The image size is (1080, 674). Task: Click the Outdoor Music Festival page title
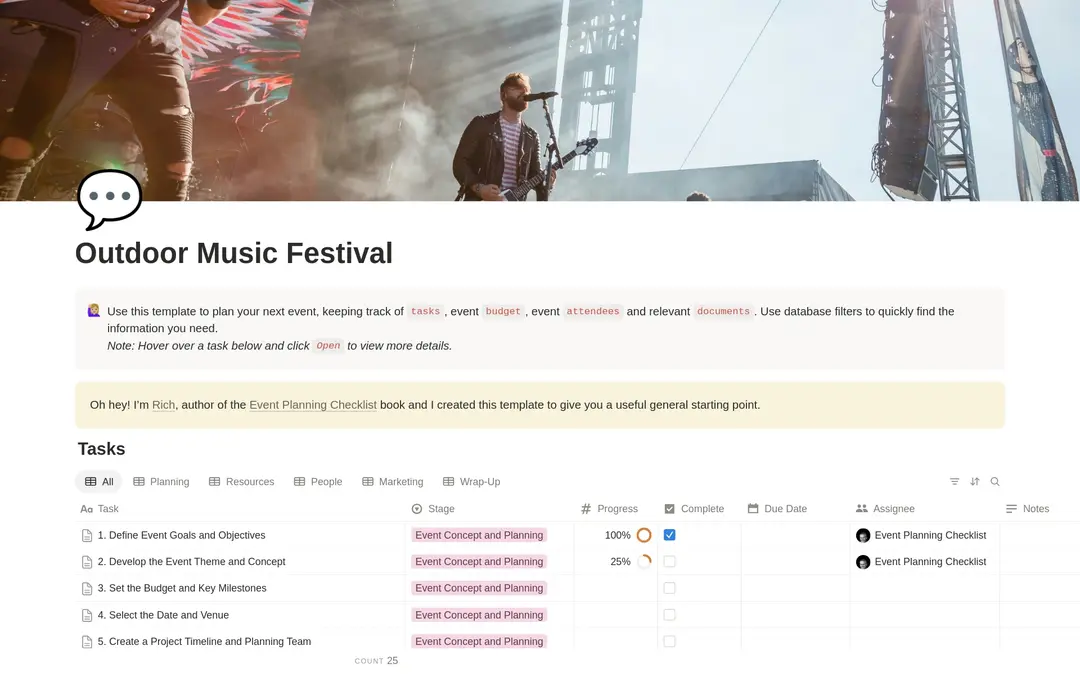click(x=234, y=253)
